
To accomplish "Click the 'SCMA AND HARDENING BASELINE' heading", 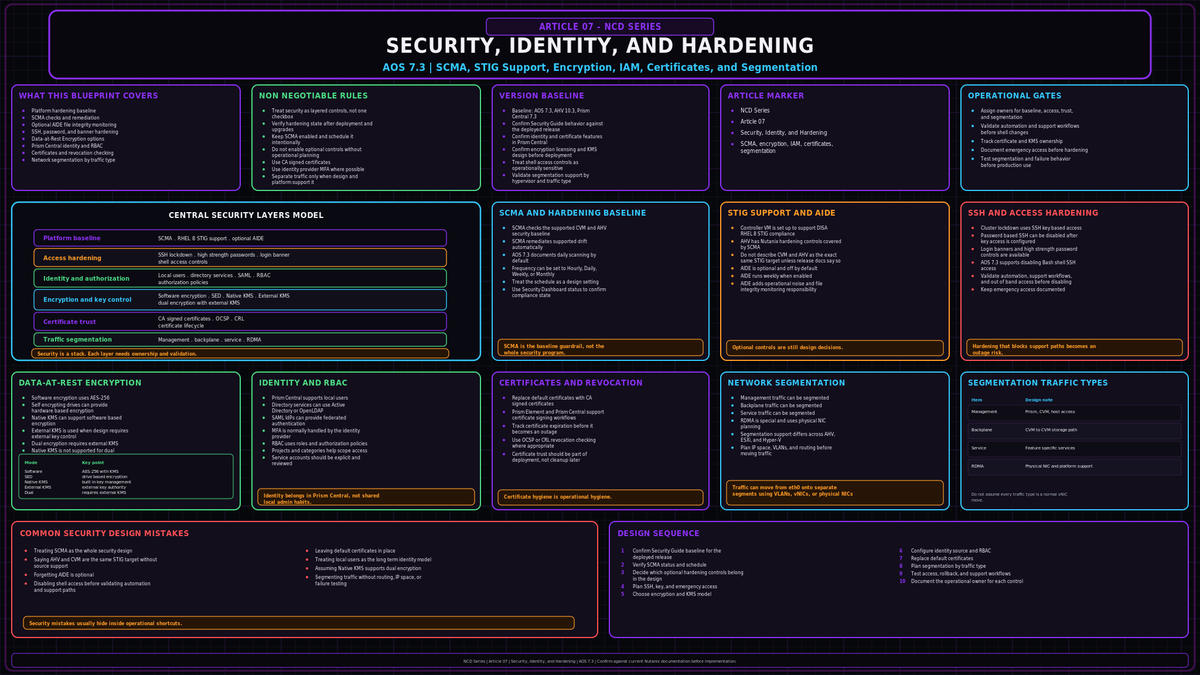I will (572, 213).
